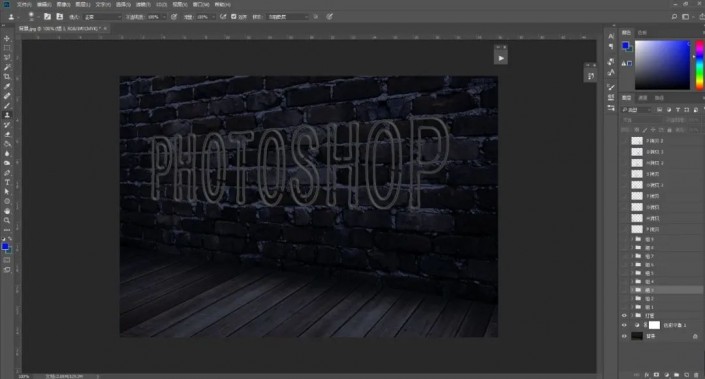Expand the 组 9 group
Screen dimensions: 705x379
tap(632, 239)
